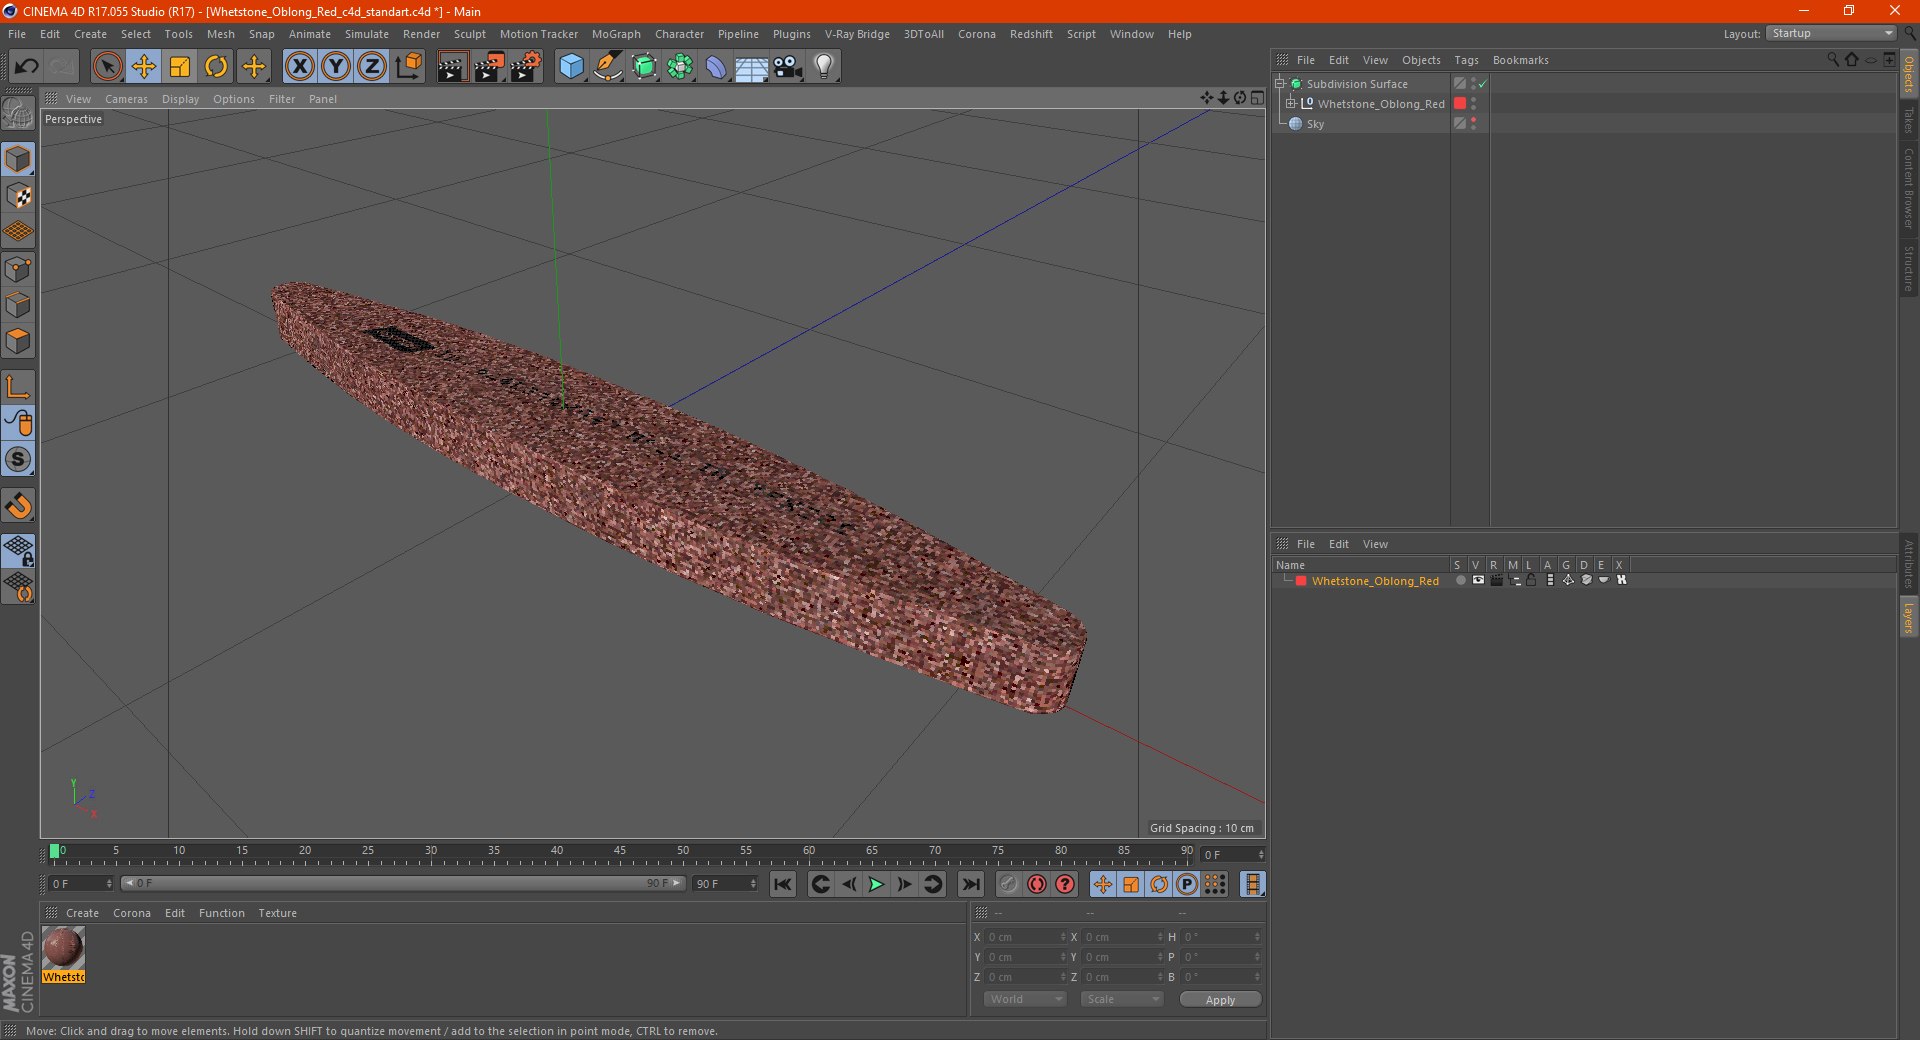Image resolution: width=1920 pixels, height=1040 pixels.
Task: Render to Picture Viewer icon
Action: (489, 67)
